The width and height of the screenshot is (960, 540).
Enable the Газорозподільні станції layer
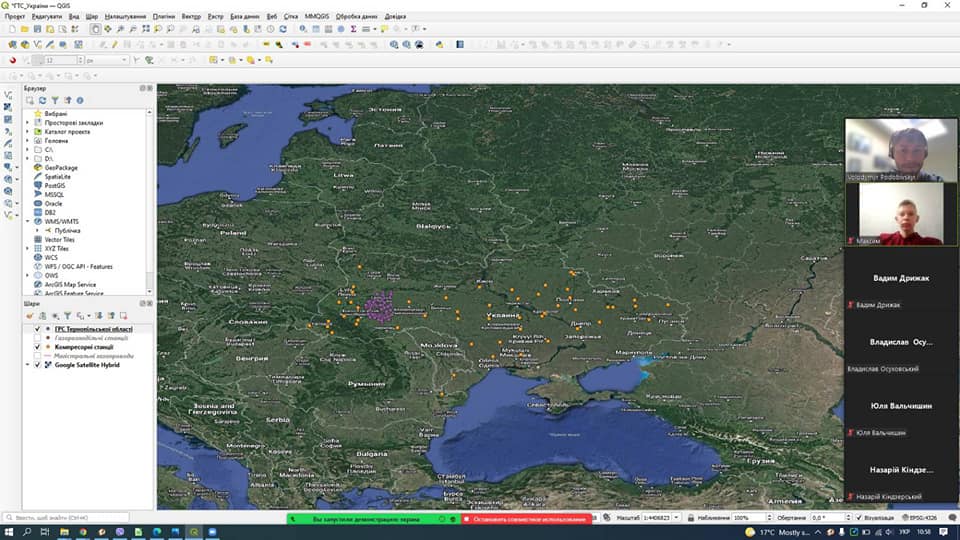click(x=37, y=338)
